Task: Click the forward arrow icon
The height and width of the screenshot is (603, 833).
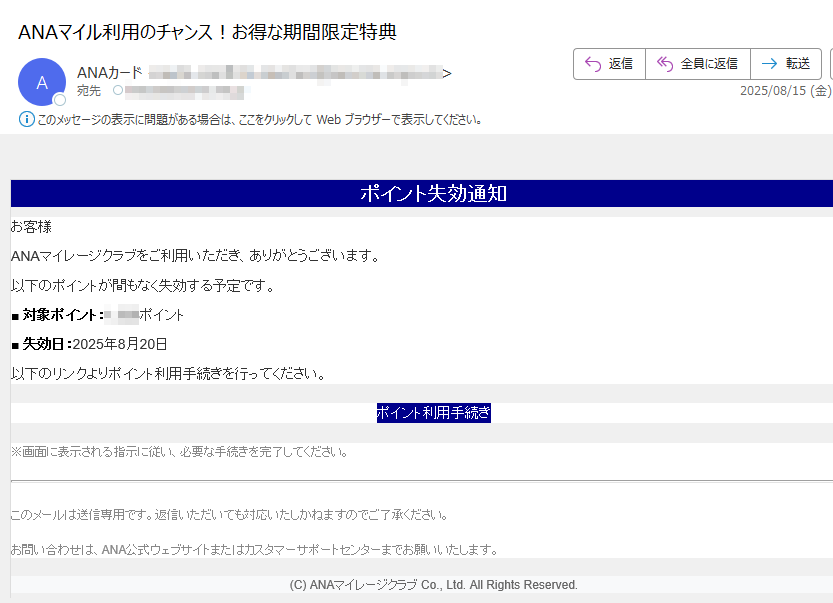Action: tap(769, 64)
